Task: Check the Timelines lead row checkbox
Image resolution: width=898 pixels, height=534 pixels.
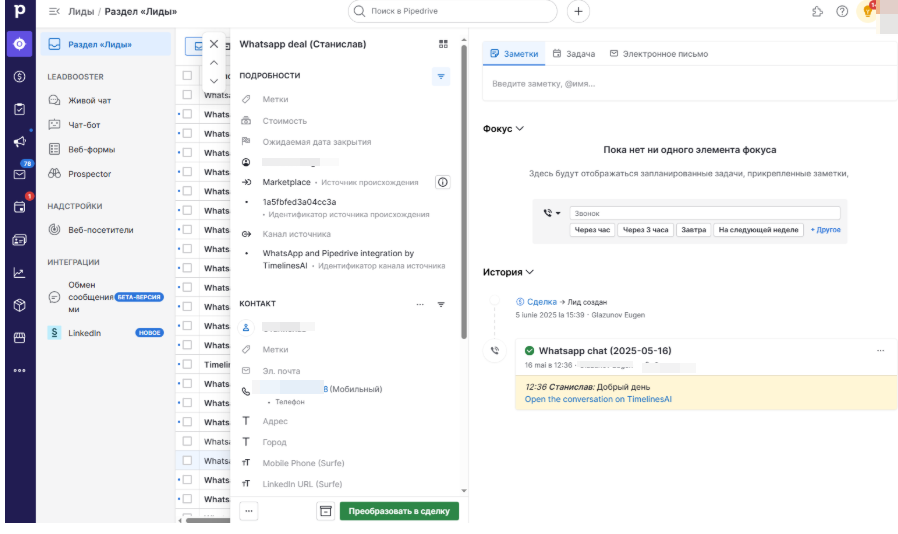Action: pos(187,365)
